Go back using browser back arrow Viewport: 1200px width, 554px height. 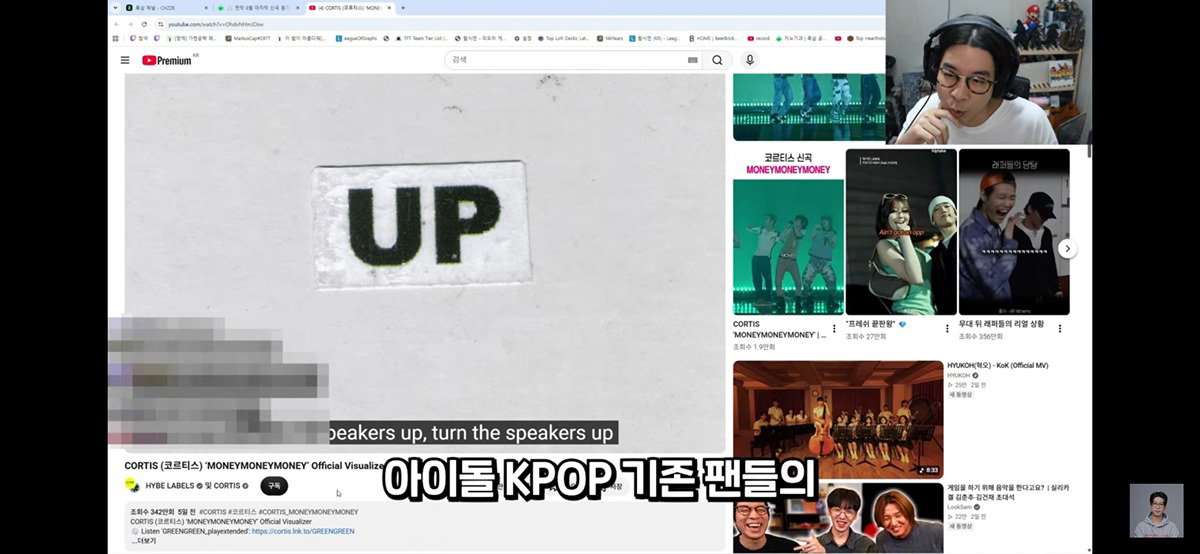coord(116,23)
